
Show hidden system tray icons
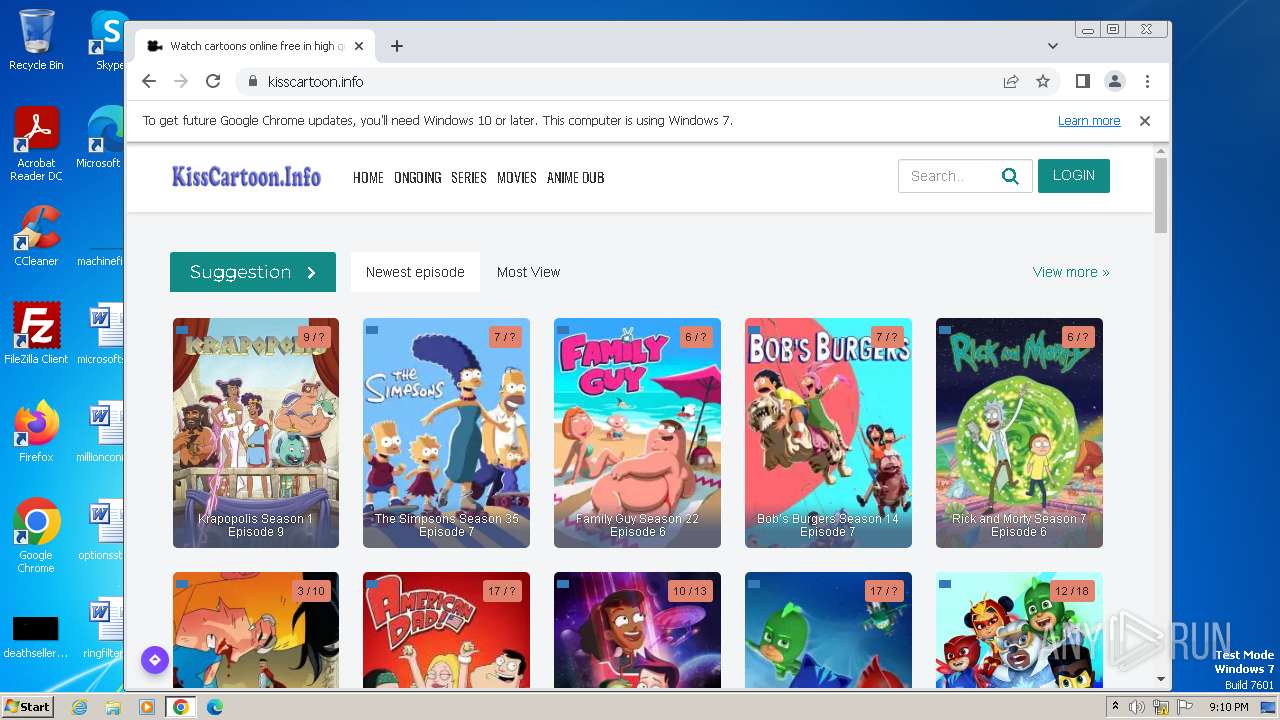(1116, 707)
